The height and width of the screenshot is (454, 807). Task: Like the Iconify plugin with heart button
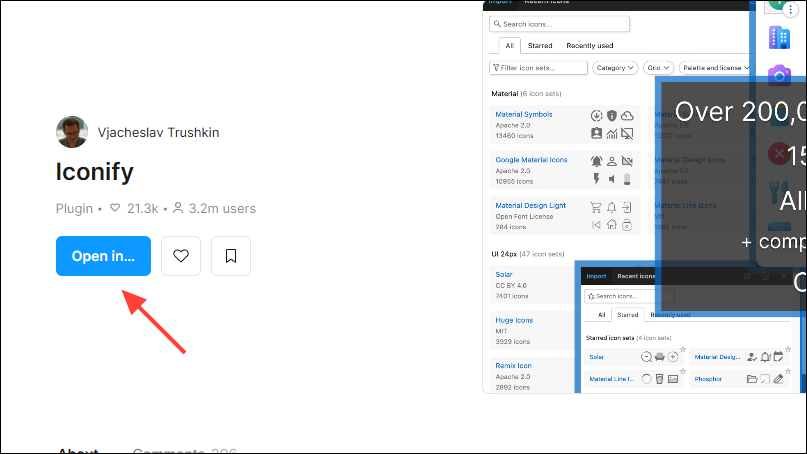coord(181,256)
